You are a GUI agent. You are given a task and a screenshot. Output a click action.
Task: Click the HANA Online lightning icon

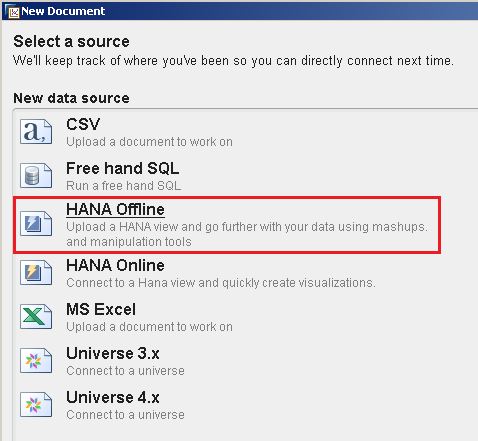pos(36,273)
